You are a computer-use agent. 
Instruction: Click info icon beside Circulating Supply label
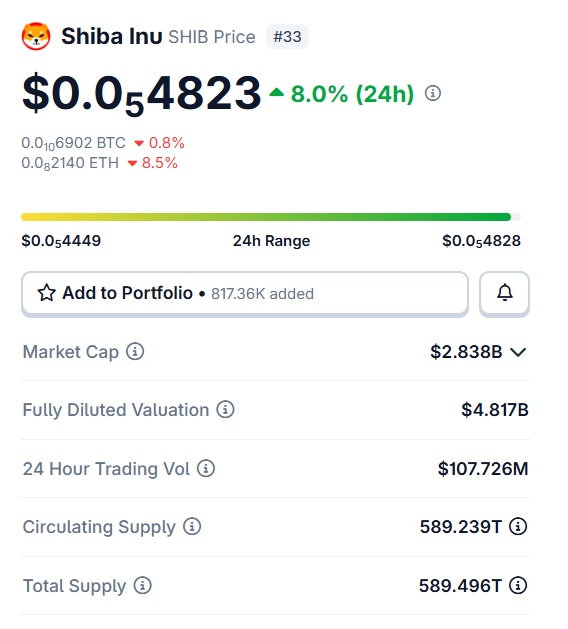click(192, 526)
